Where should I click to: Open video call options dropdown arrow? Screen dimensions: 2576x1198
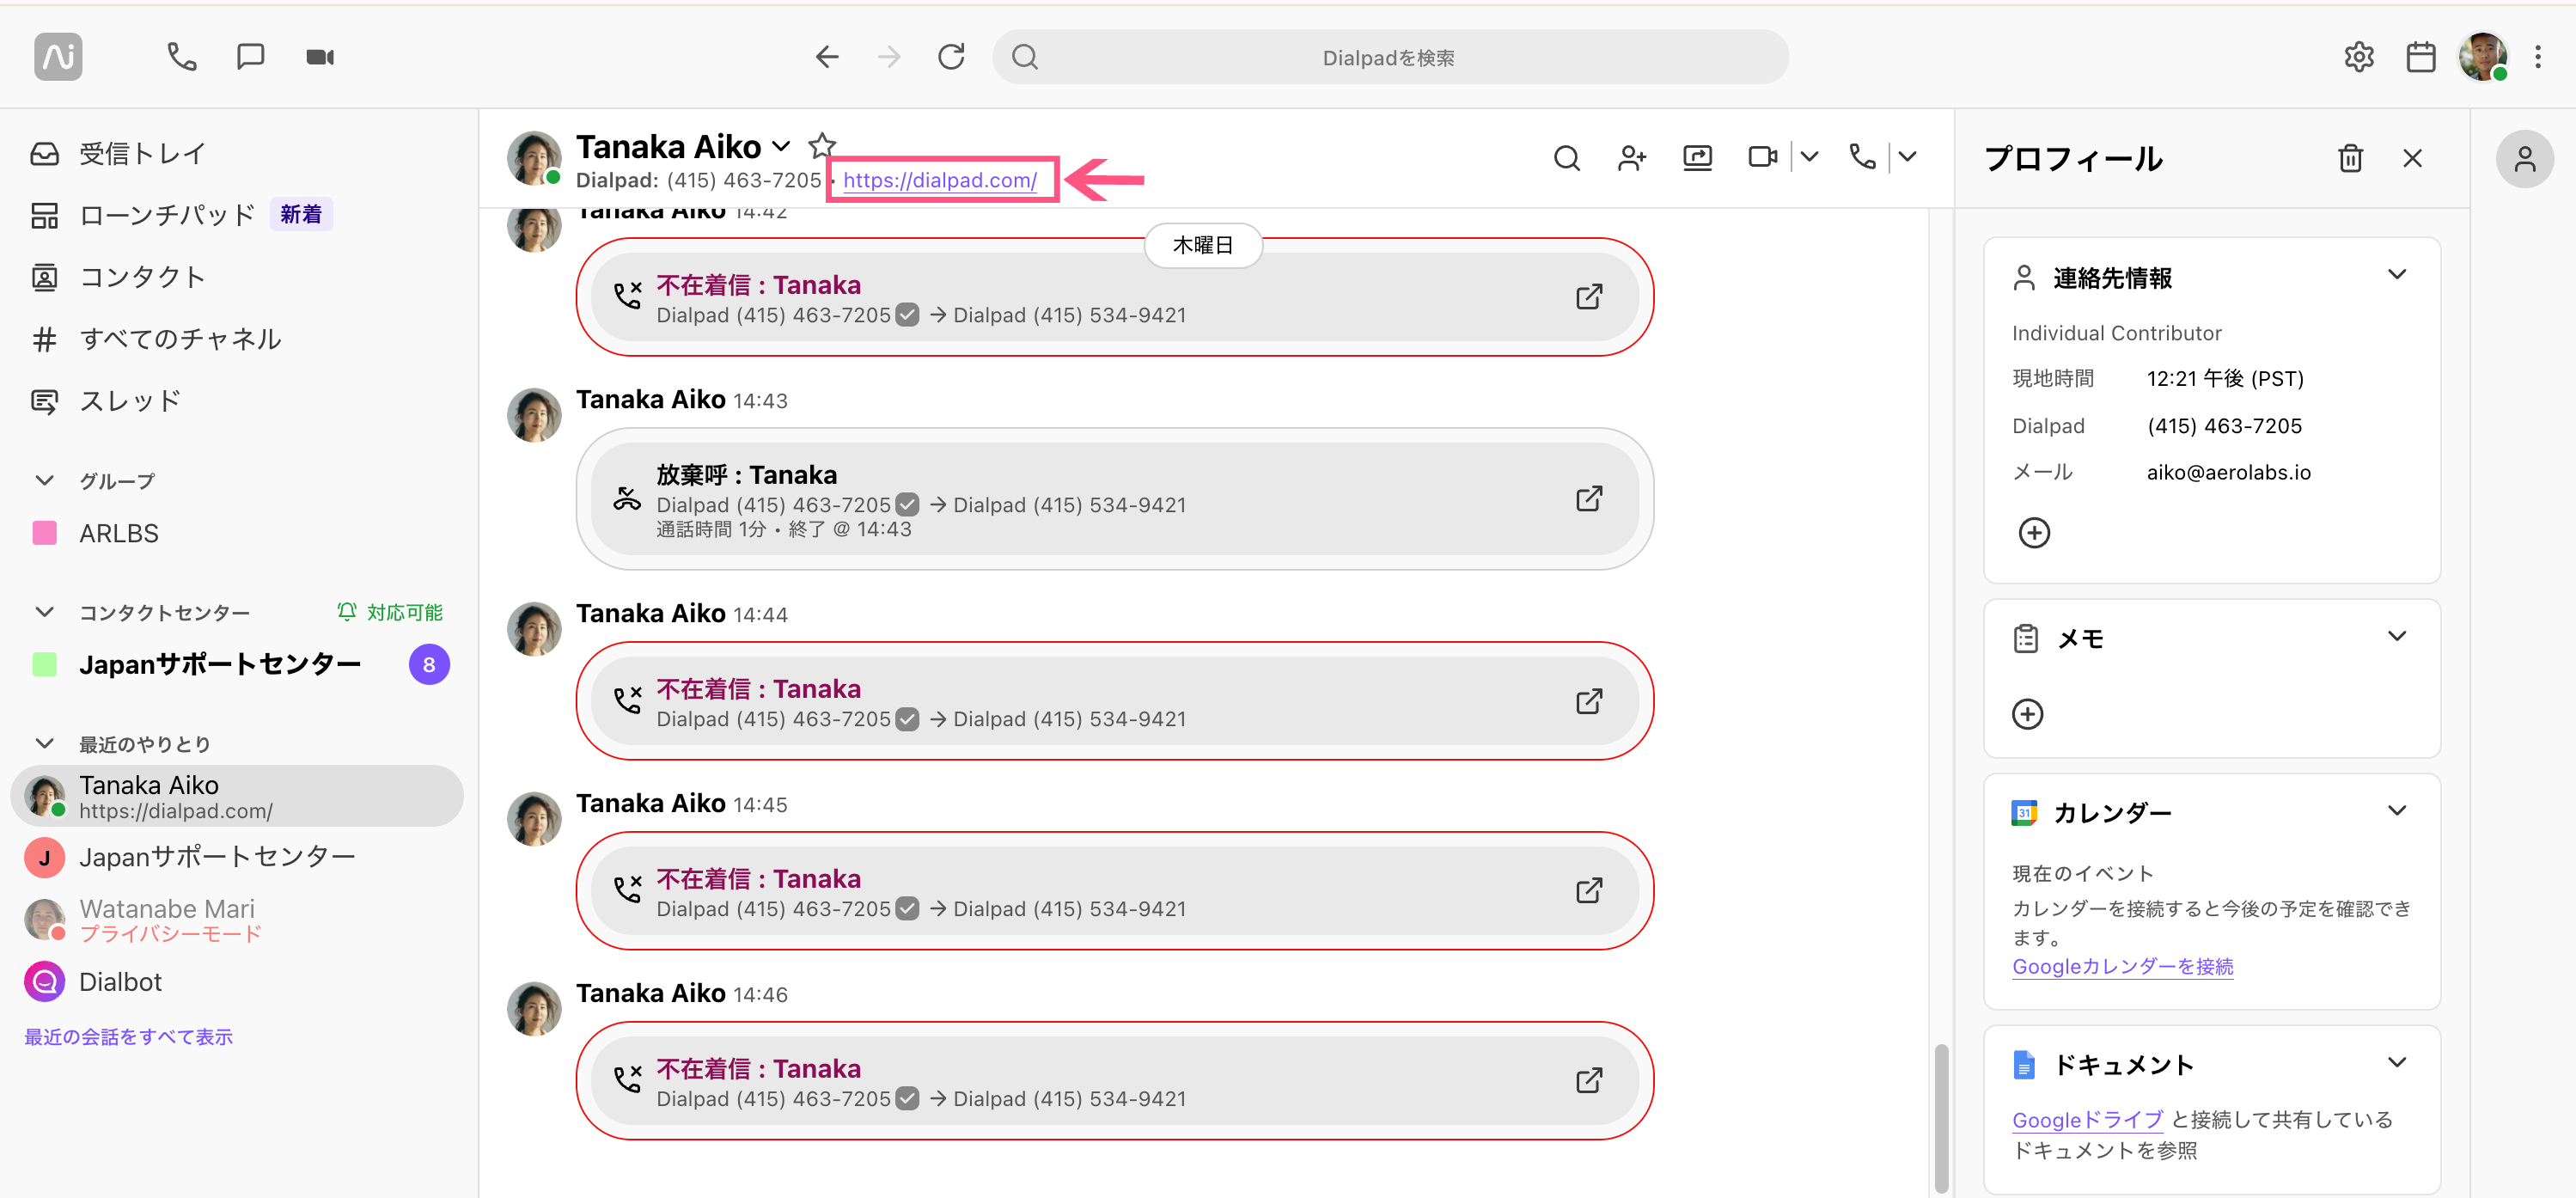click(1809, 157)
